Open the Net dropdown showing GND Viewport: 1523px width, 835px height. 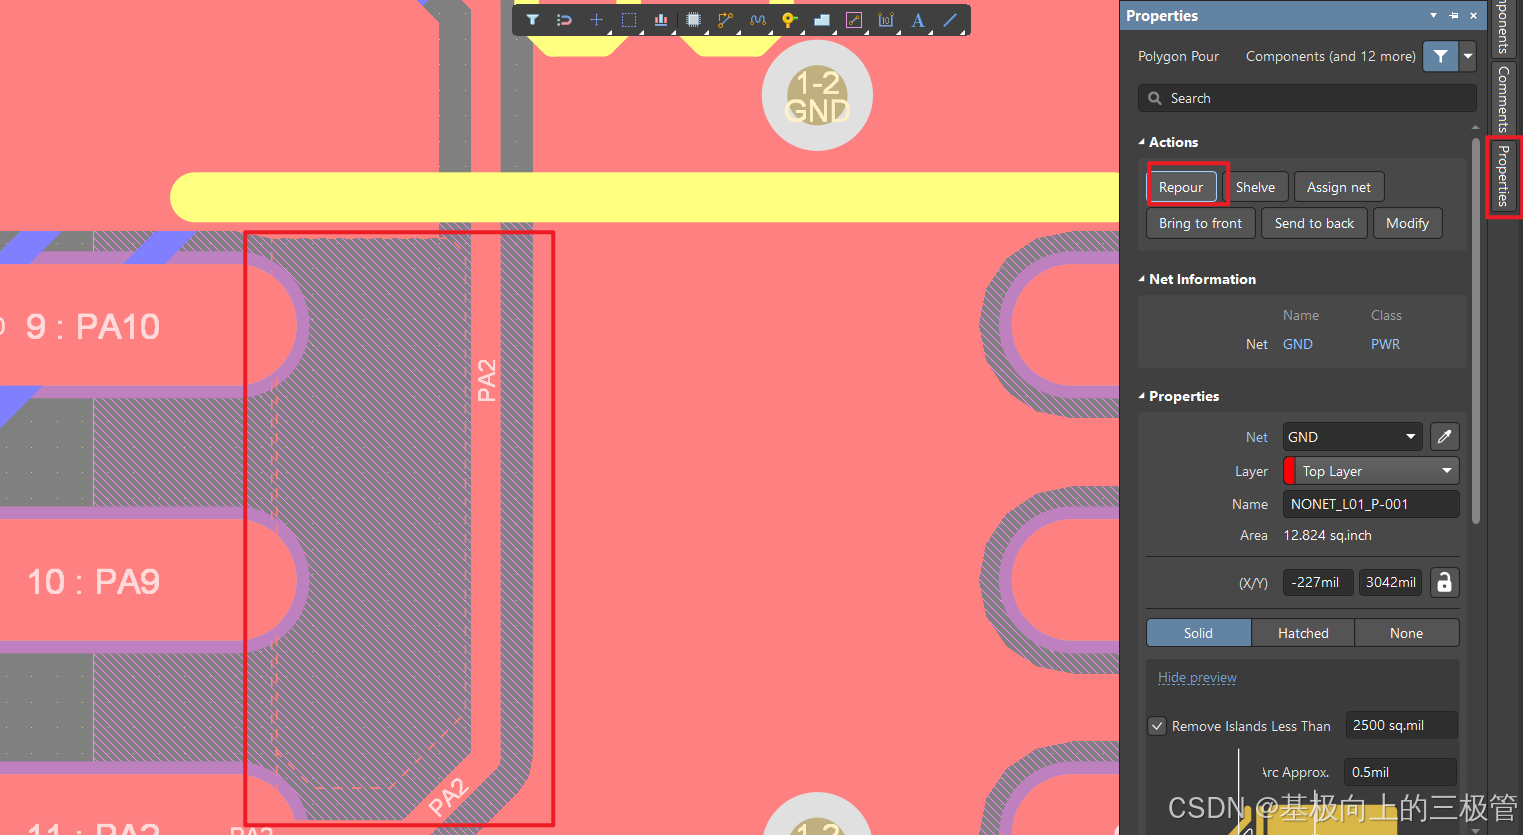pos(1352,437)
